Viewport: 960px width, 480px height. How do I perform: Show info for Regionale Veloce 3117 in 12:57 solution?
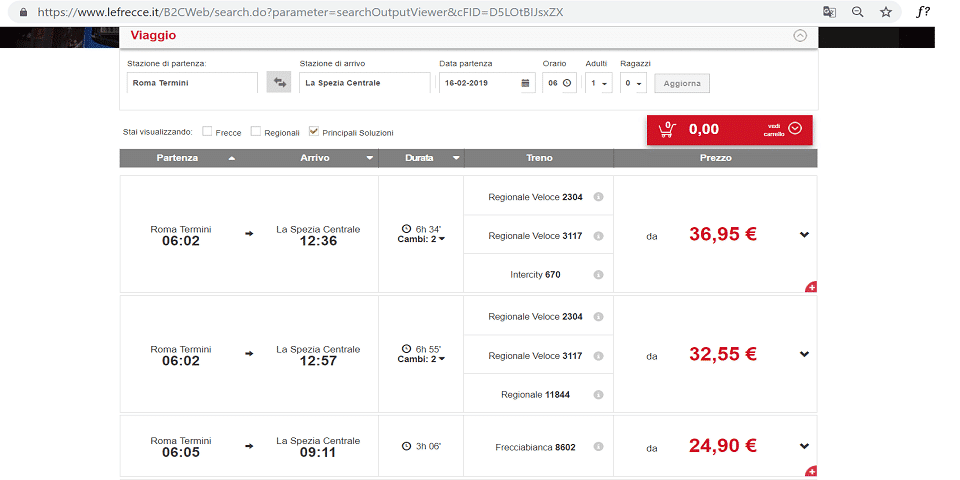[599, 356]
